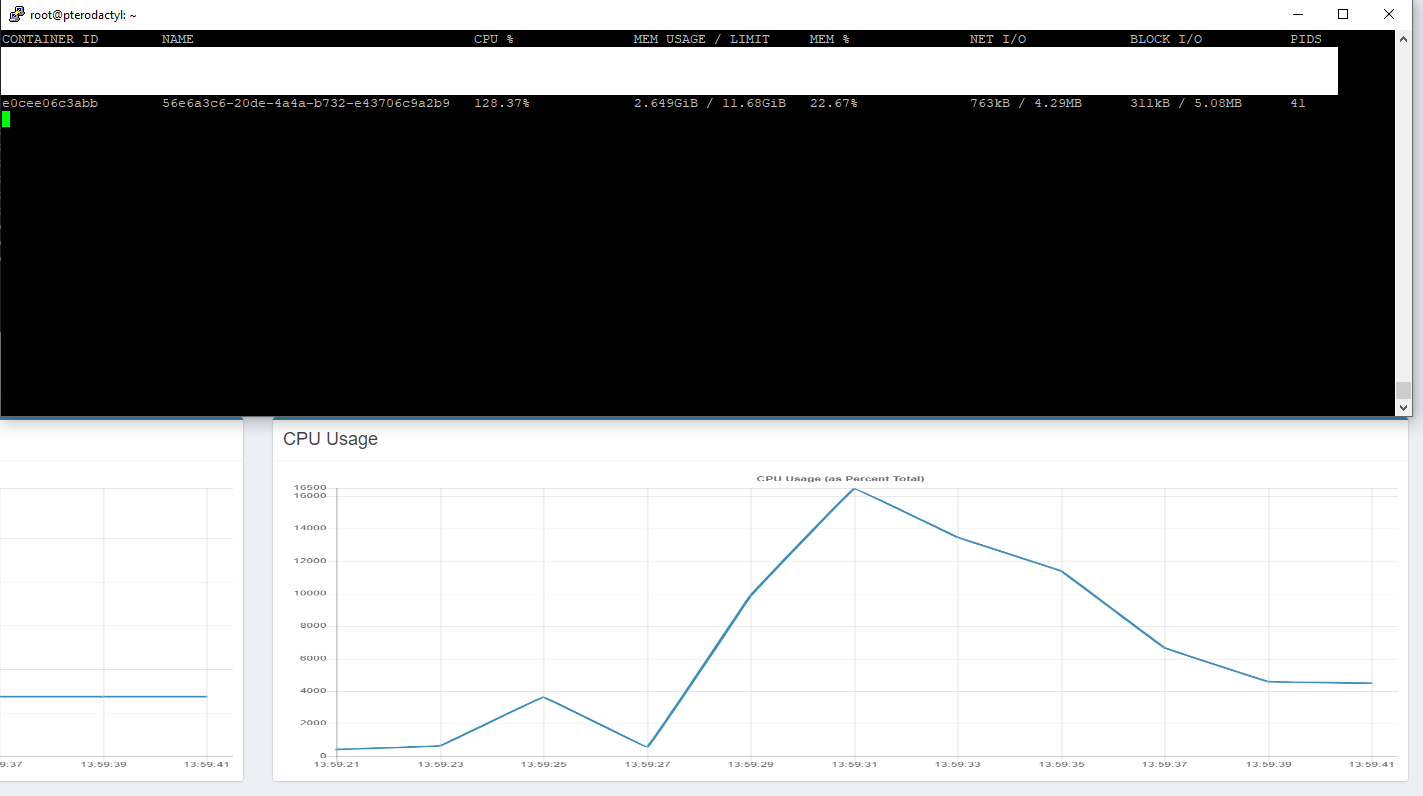This screenshot has height=796, width=1423.
Task: Click the chart title CPU Usage (as Percent Total)
Action: pyautogui.click(x=840, y=478)
